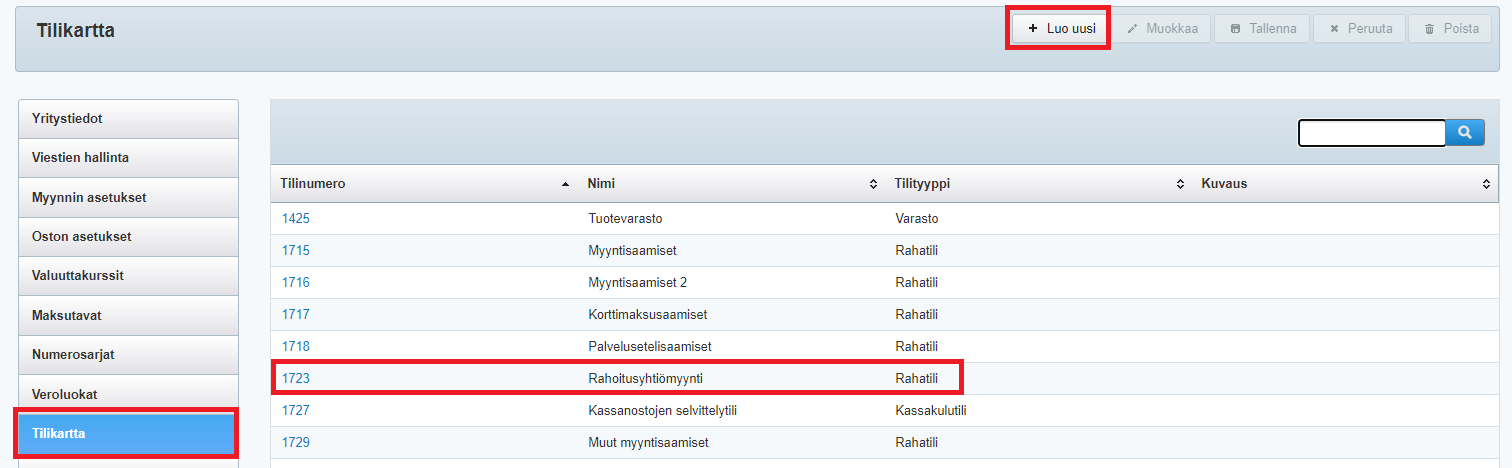1512x468 pixels.
Task: Open account 1425 Tuotevarasto link
Action: coord(296,218)
